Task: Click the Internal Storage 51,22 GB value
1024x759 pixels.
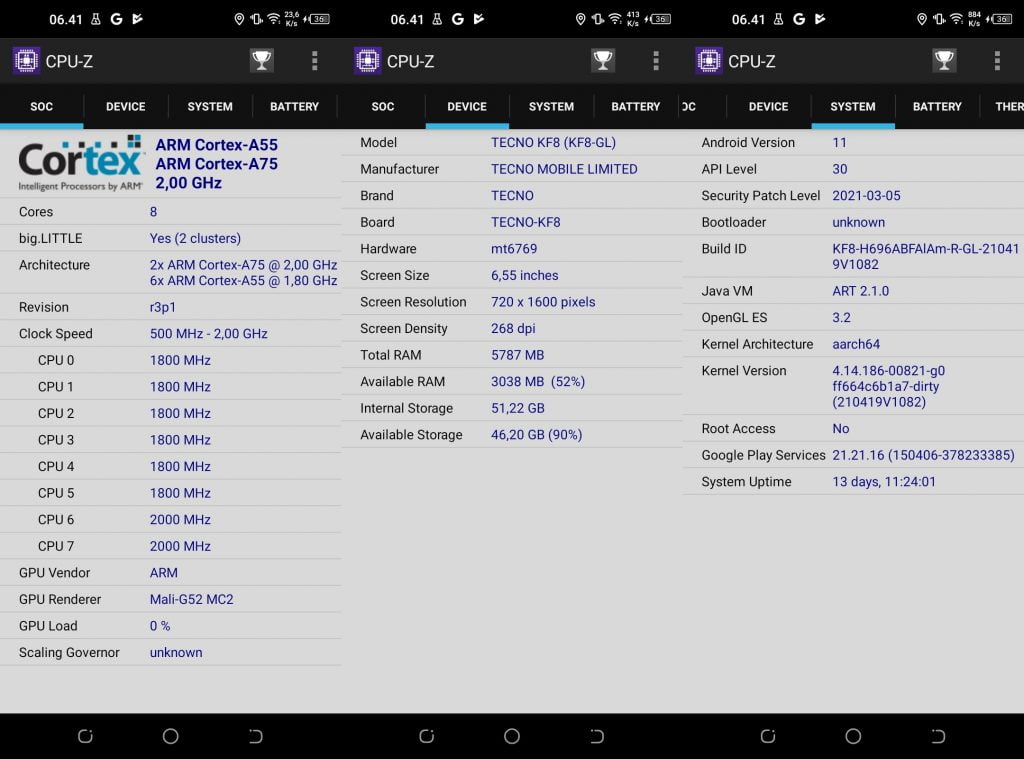Action: (517, 408)
